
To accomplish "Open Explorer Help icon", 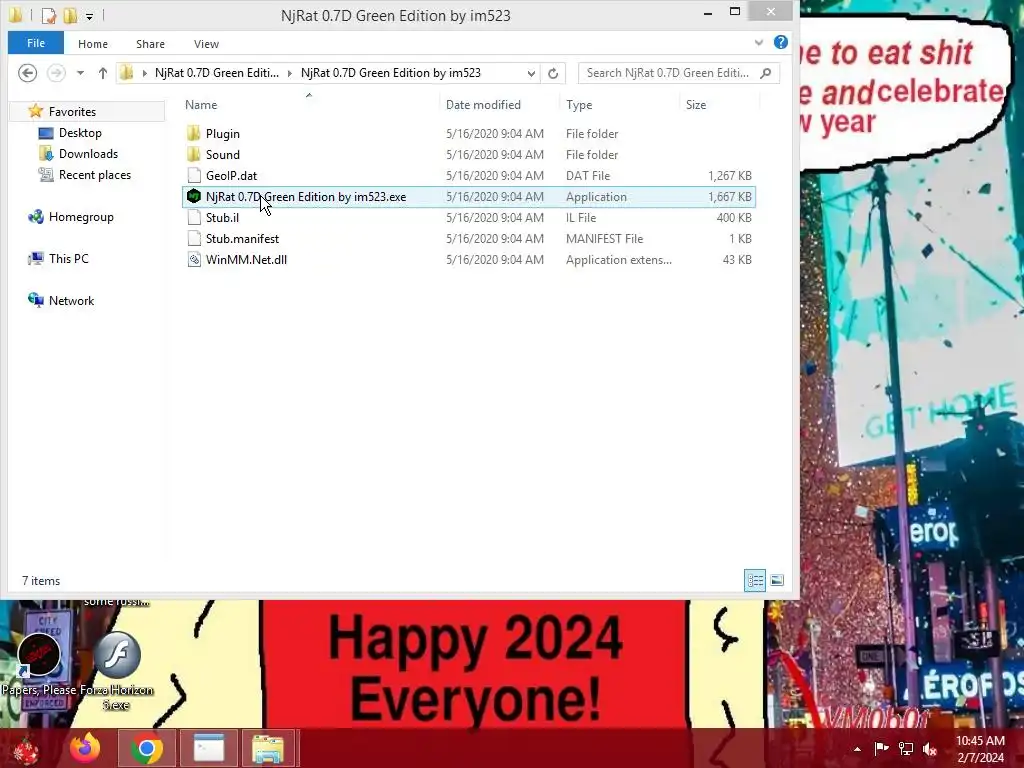I will click(780, 42).
